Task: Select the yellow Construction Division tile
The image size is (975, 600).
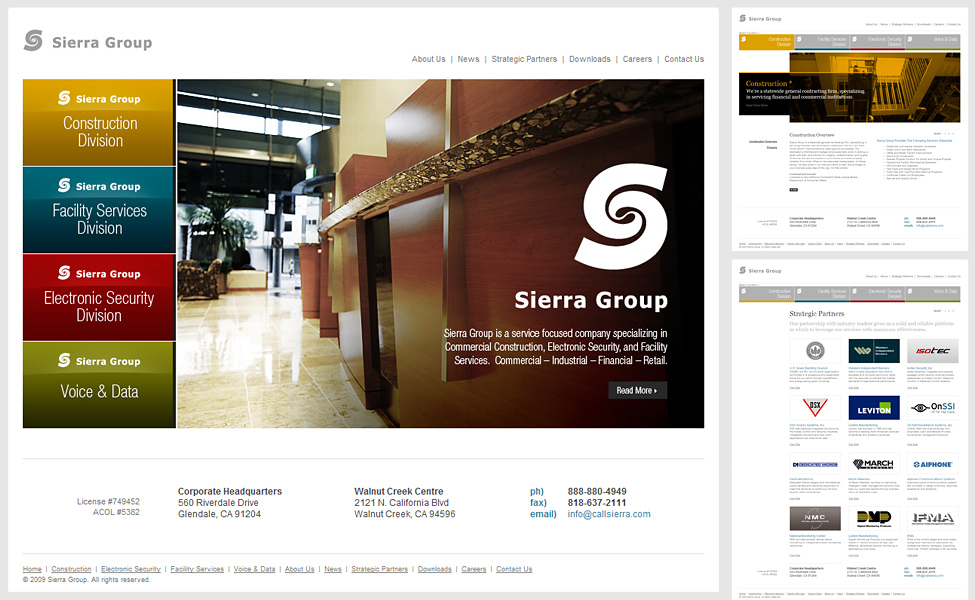Action: 99,122
